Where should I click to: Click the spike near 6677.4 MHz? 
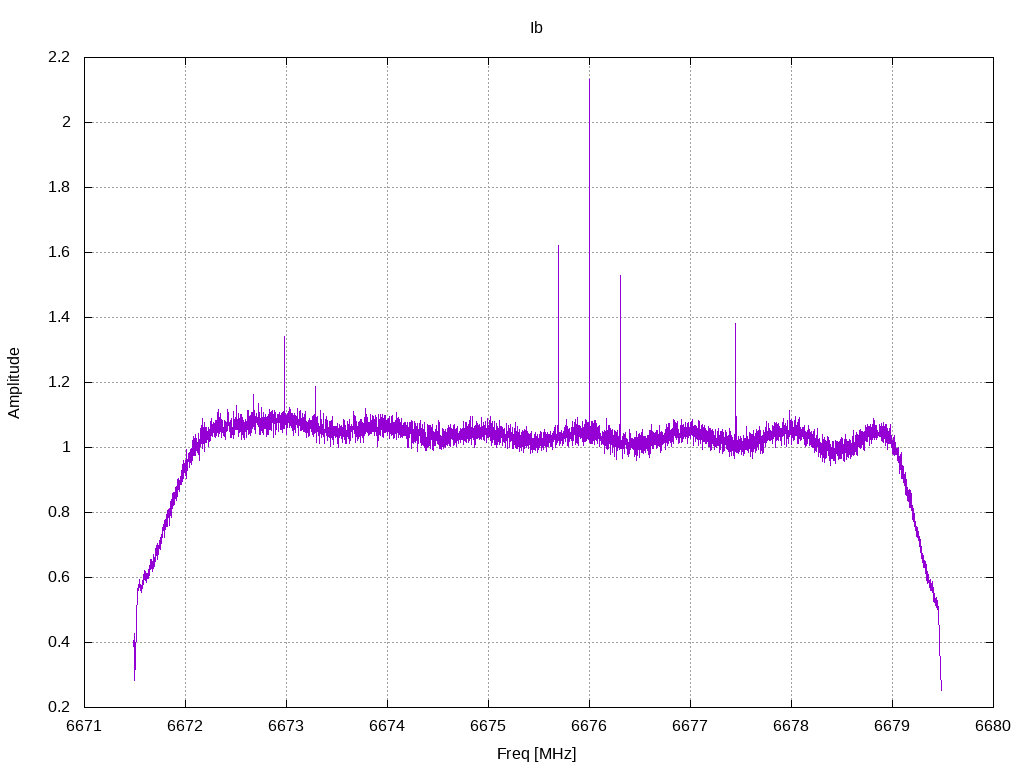pyautogui.click(x=735, y=379)
